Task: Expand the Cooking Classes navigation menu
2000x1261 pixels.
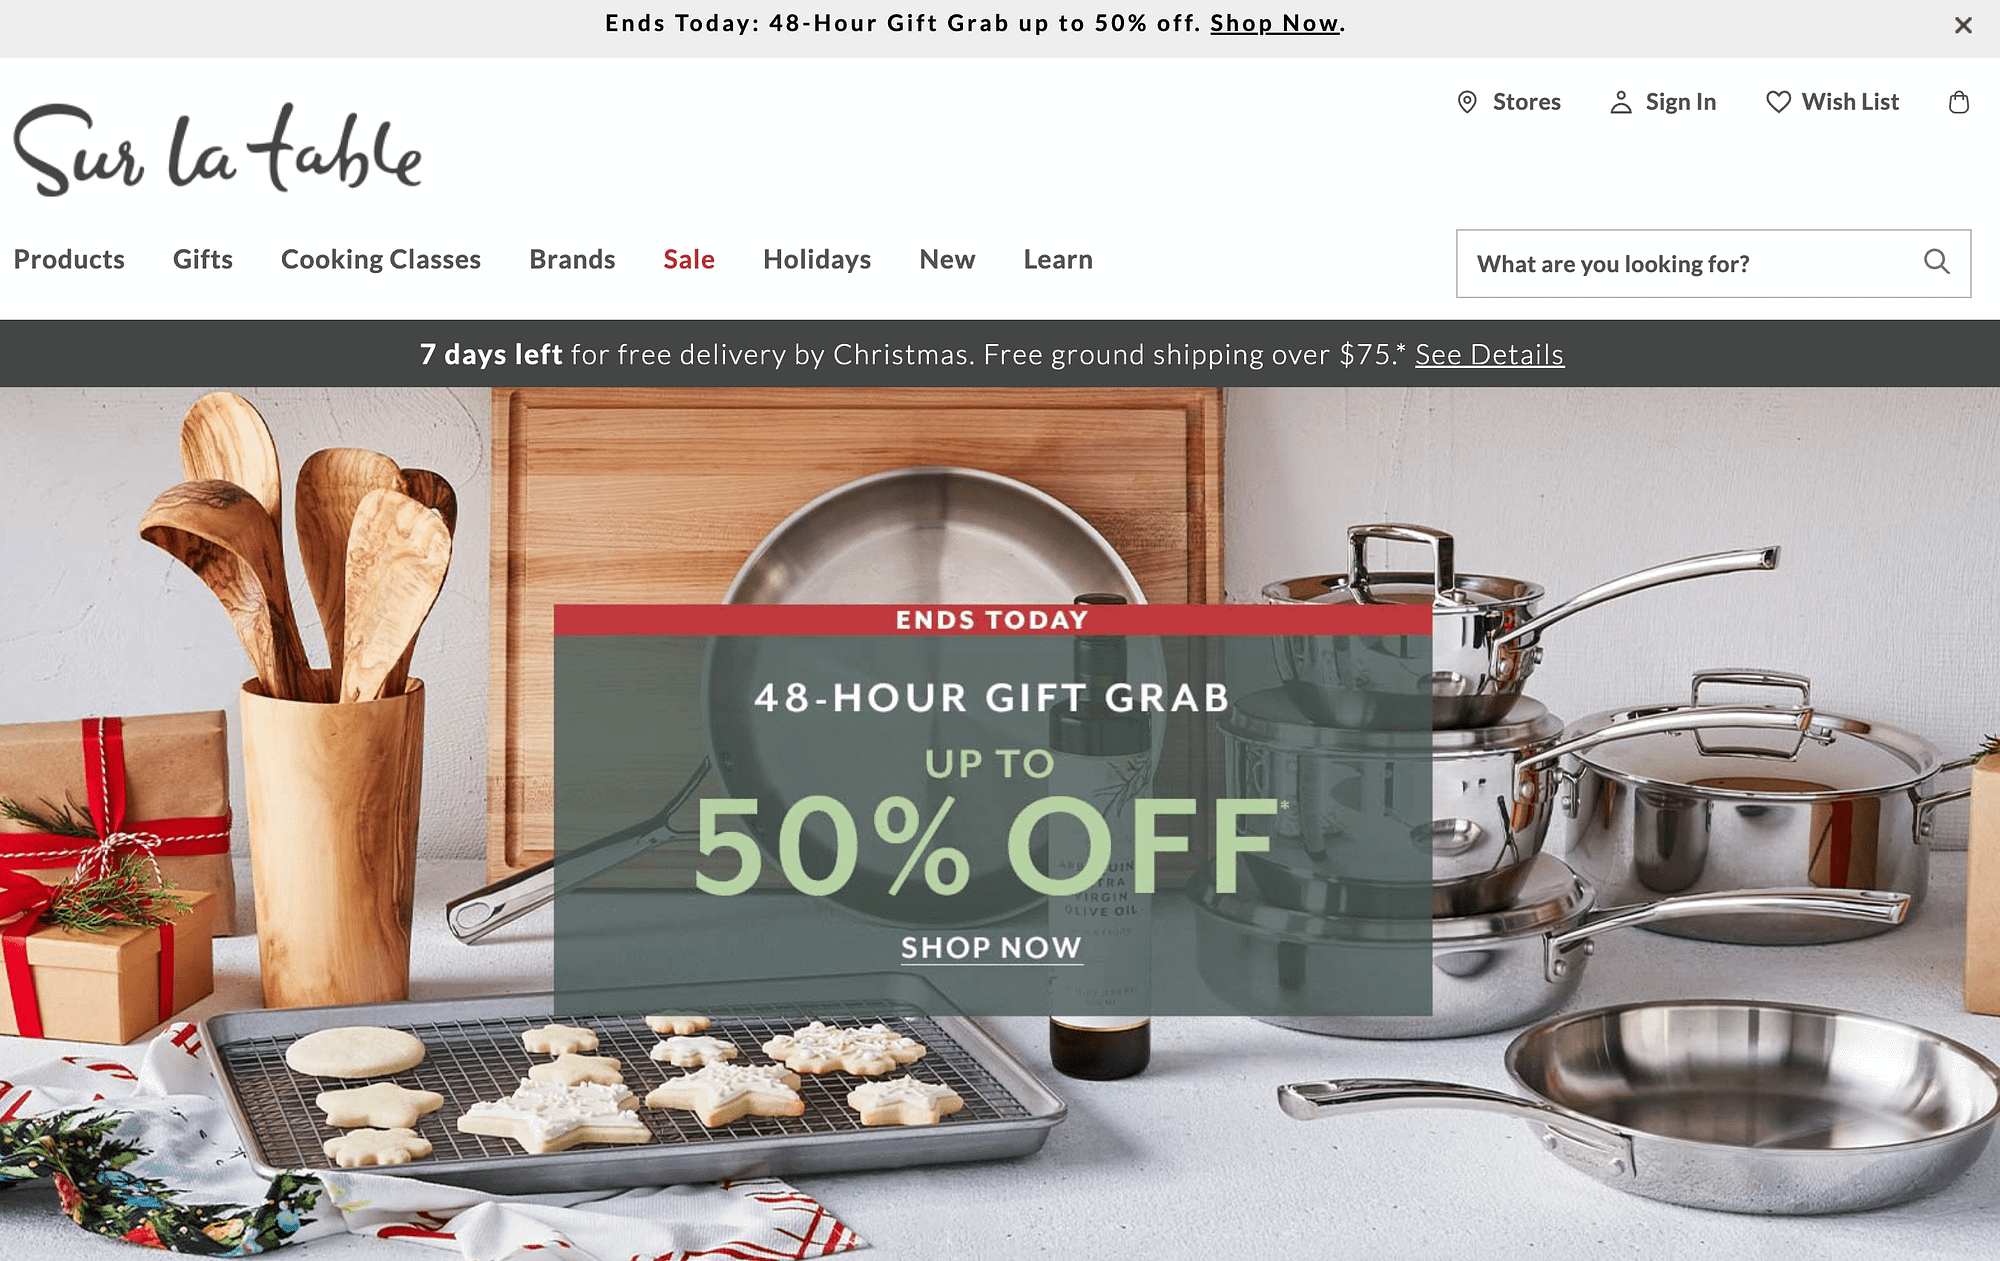Action: click(x=381, y=259)
